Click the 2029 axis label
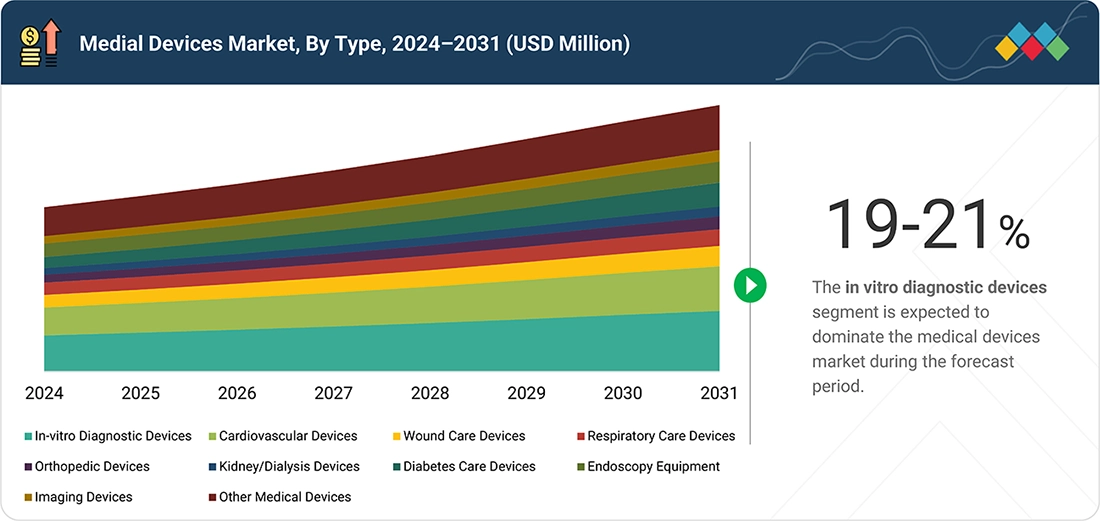The height and width of the screenshot is (521, 1100). tap(526, 393)
